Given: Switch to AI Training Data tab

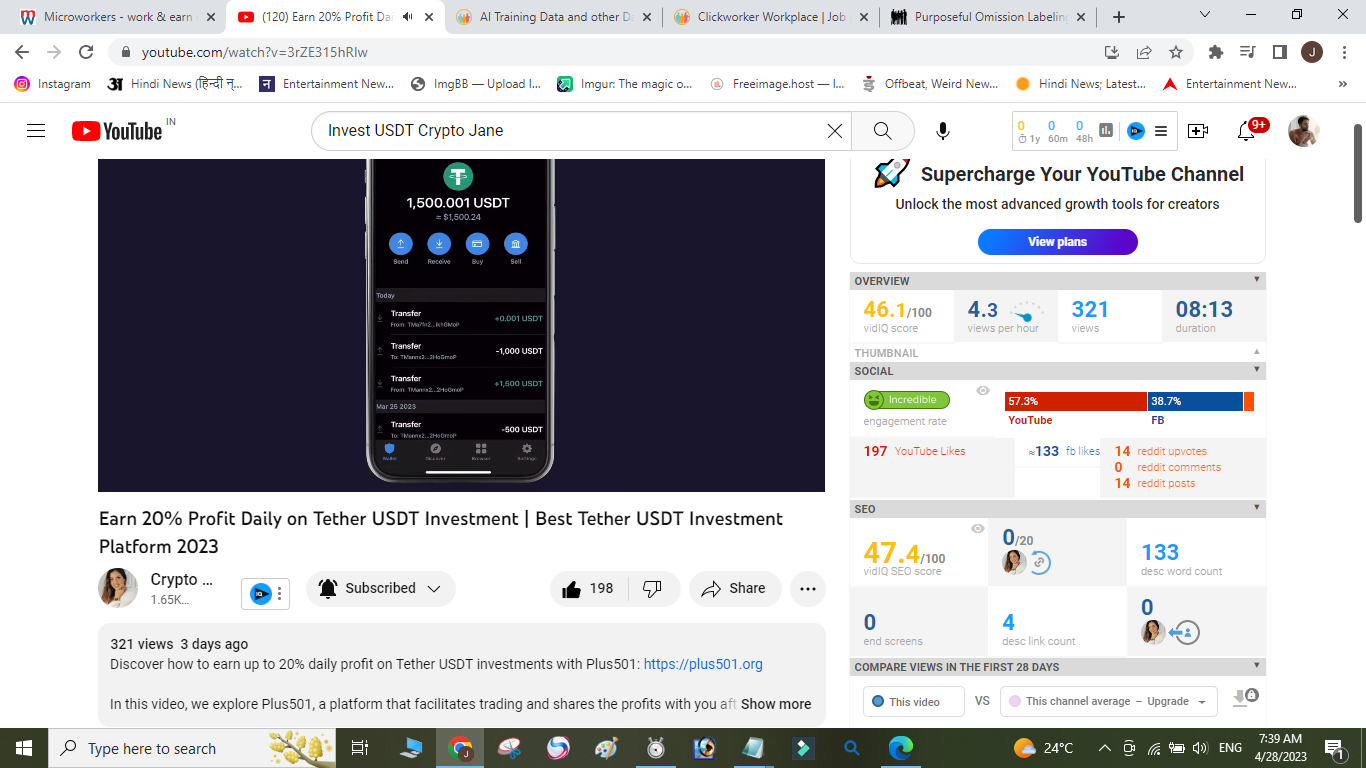Looking at the screenshot, I should 554,17.
